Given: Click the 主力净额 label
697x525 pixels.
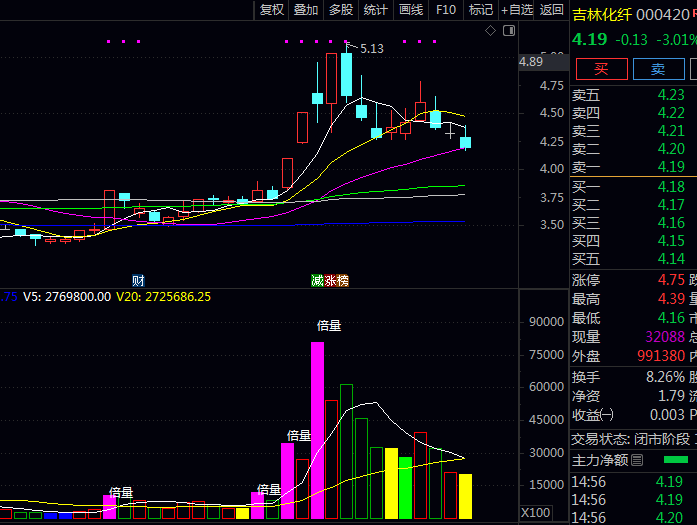Looking at the screenshot, I should (x=600, y=460).
